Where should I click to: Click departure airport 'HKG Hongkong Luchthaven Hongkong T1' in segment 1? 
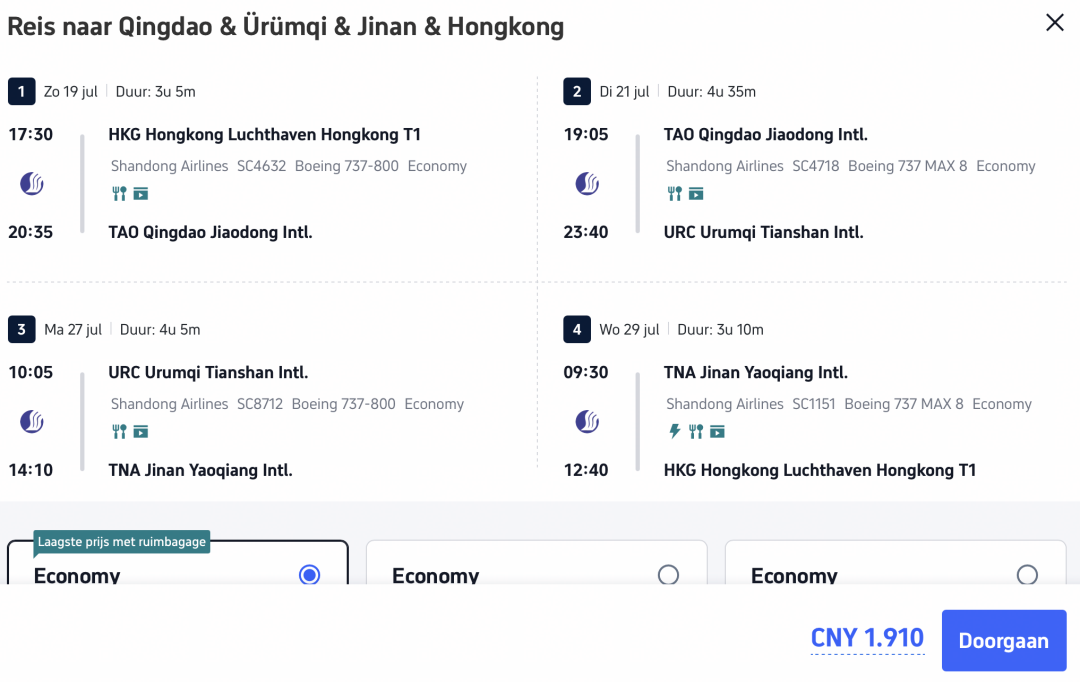[264, 134]
